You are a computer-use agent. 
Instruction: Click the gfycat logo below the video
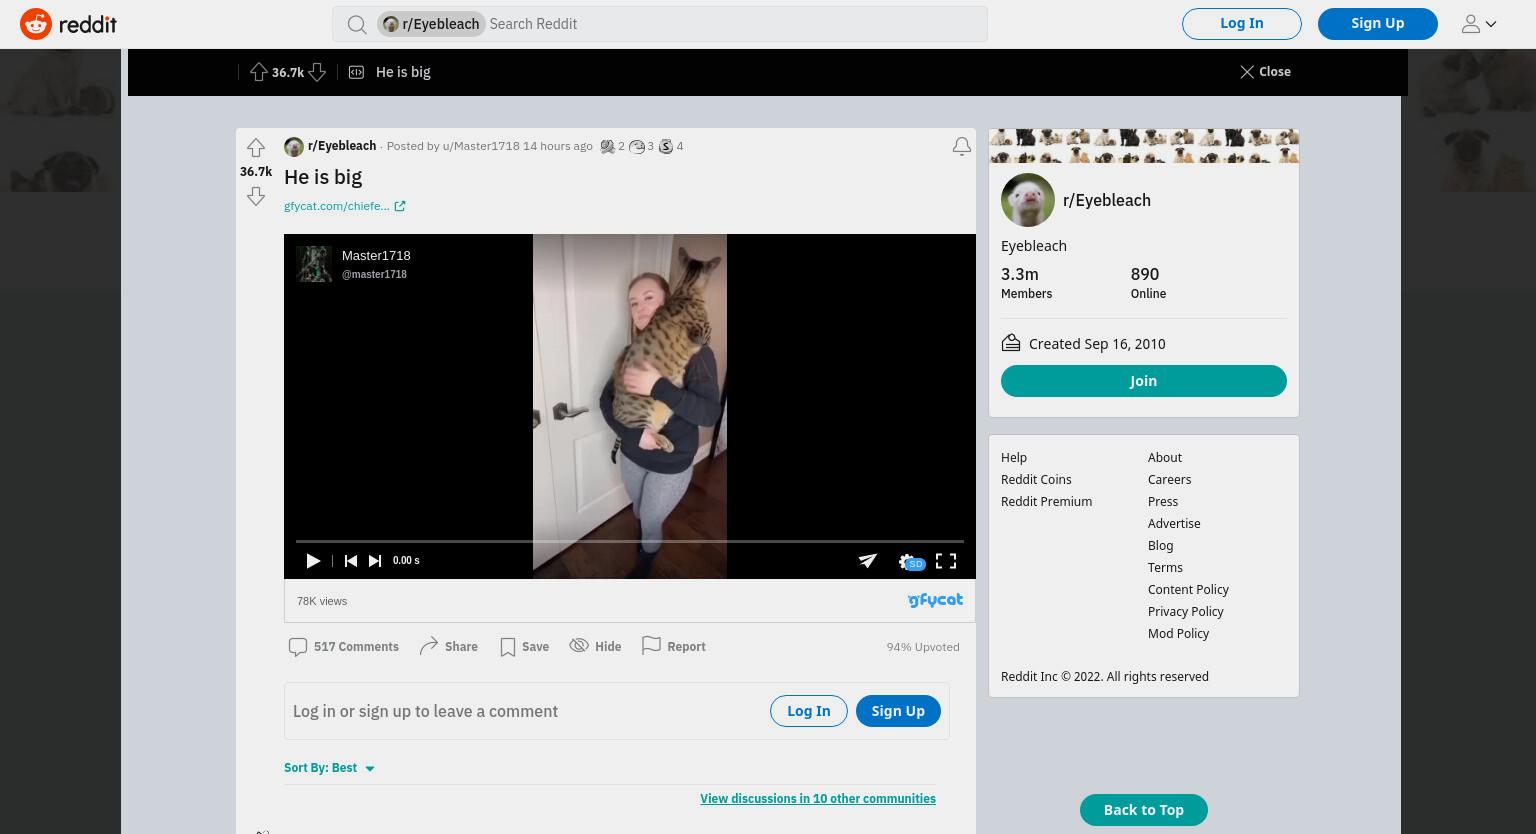[x=935, y=600]
